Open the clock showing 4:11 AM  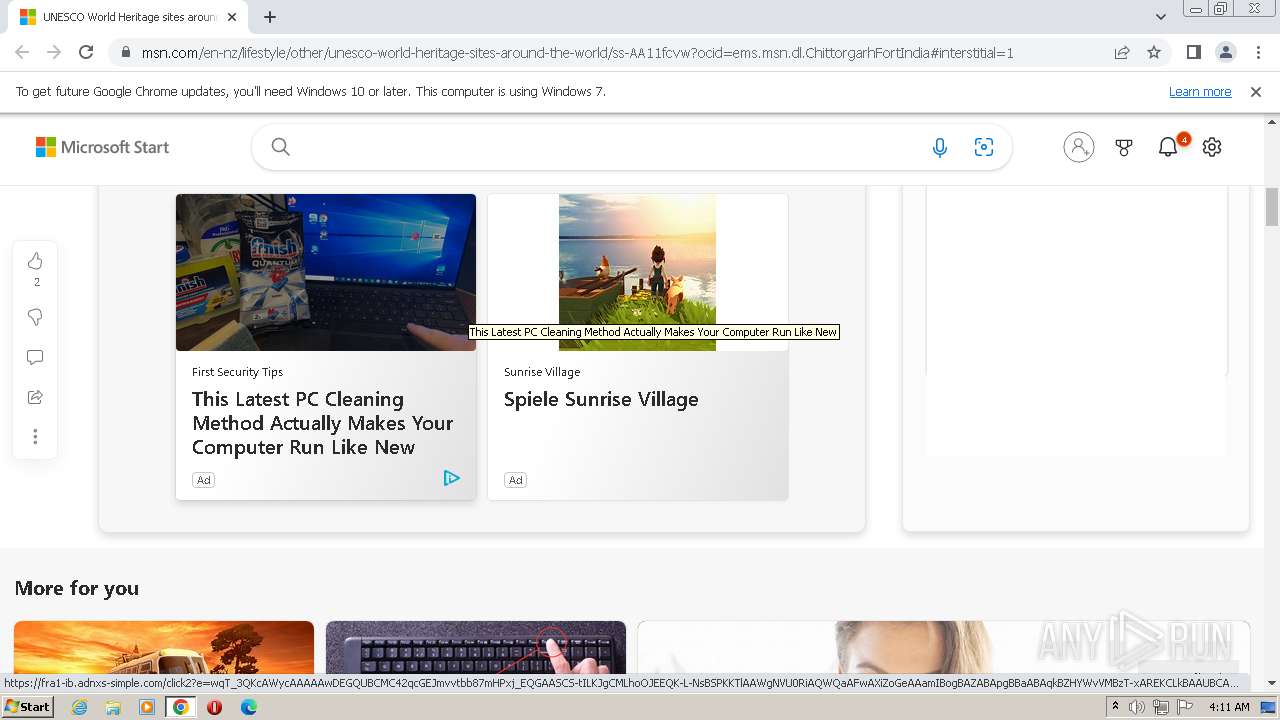coord(1229,707)
